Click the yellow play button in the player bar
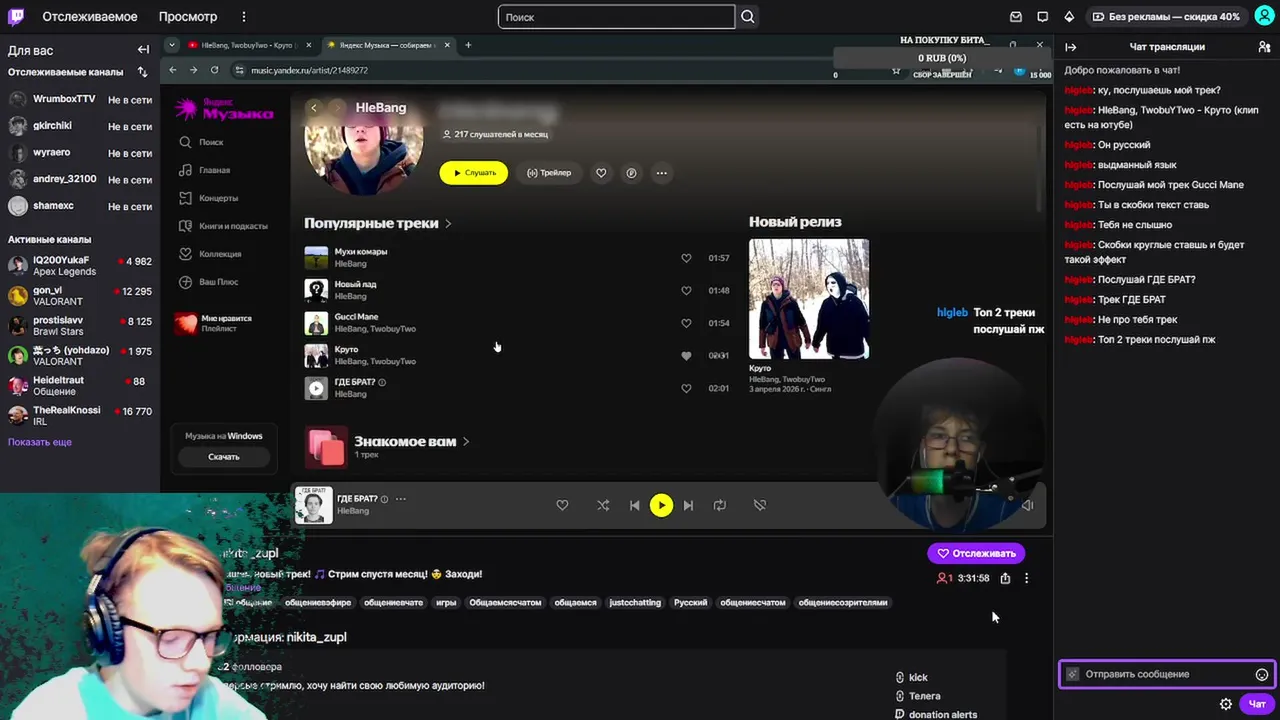Image resolution: width=1280 pixels, height=720 pixels. 661,505
